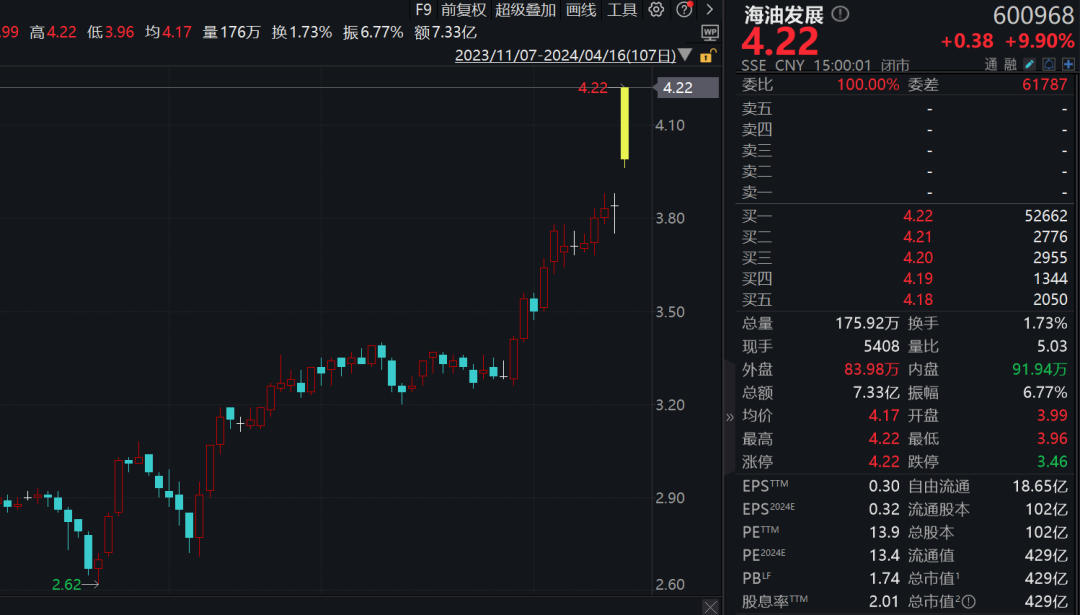
Task: Click the 2023/11/07-2024/04/16 date range link
Action: (x=565, y=55)
